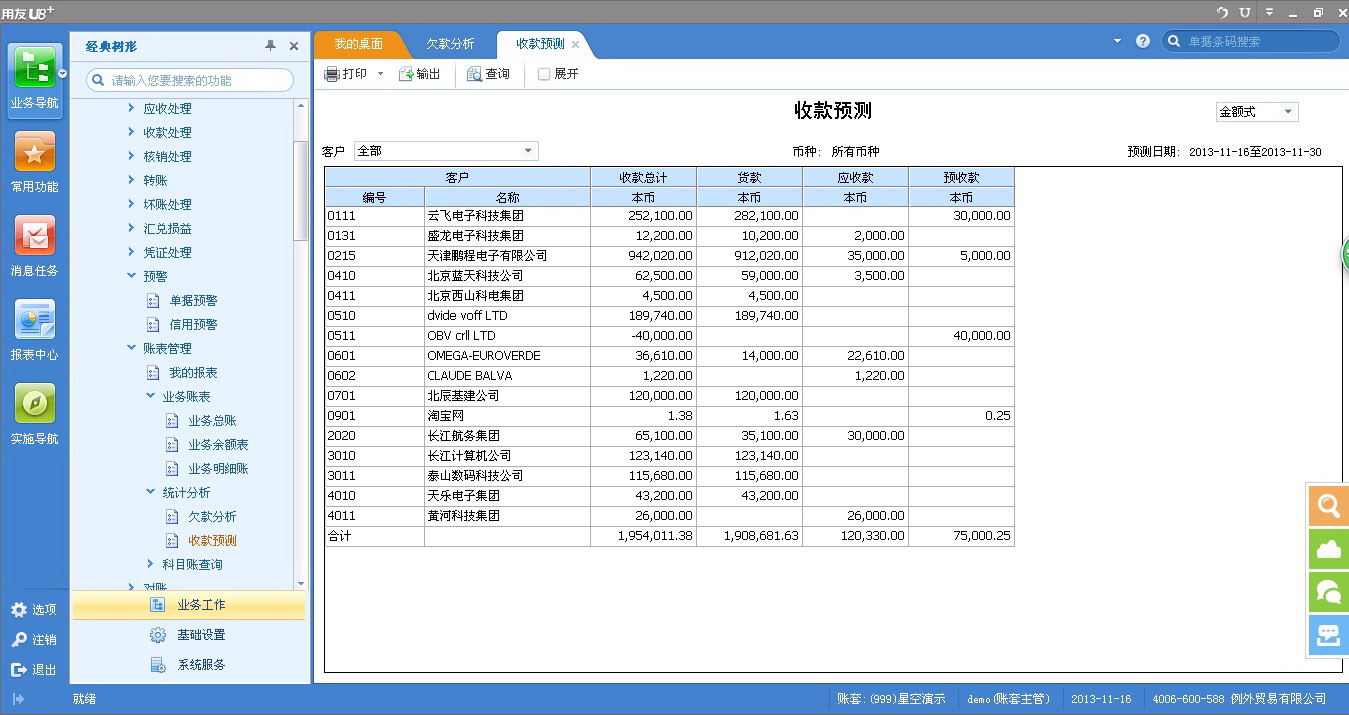Click the 收款总计 column header
Viewport: 1349px width, 715px height.
pos(643,177)
